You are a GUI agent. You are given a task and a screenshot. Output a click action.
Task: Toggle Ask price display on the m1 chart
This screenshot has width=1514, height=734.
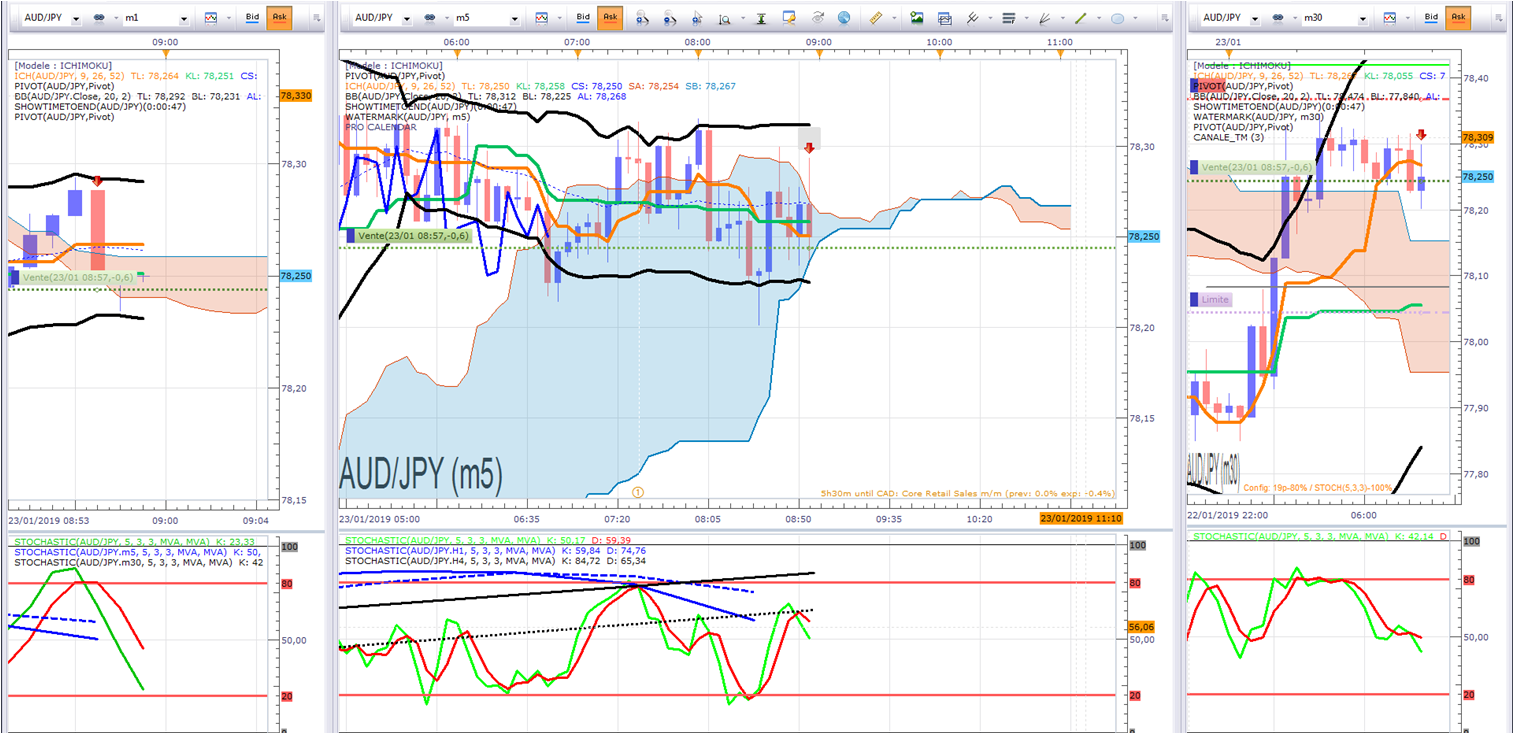pyautogui.click(x=280, y=18)
